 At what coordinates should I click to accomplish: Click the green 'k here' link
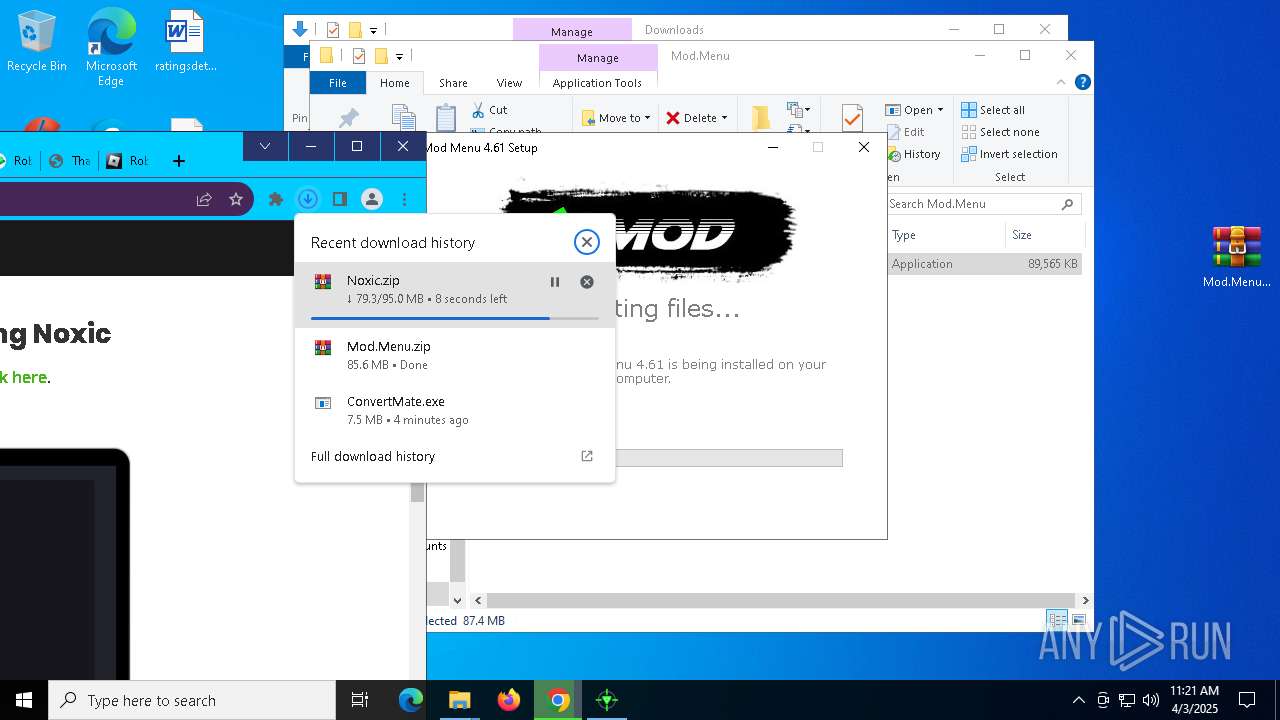(23, 377)
